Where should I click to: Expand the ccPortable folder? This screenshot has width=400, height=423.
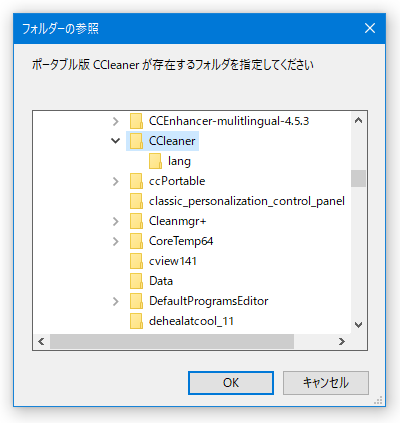(x=116, y=181)
